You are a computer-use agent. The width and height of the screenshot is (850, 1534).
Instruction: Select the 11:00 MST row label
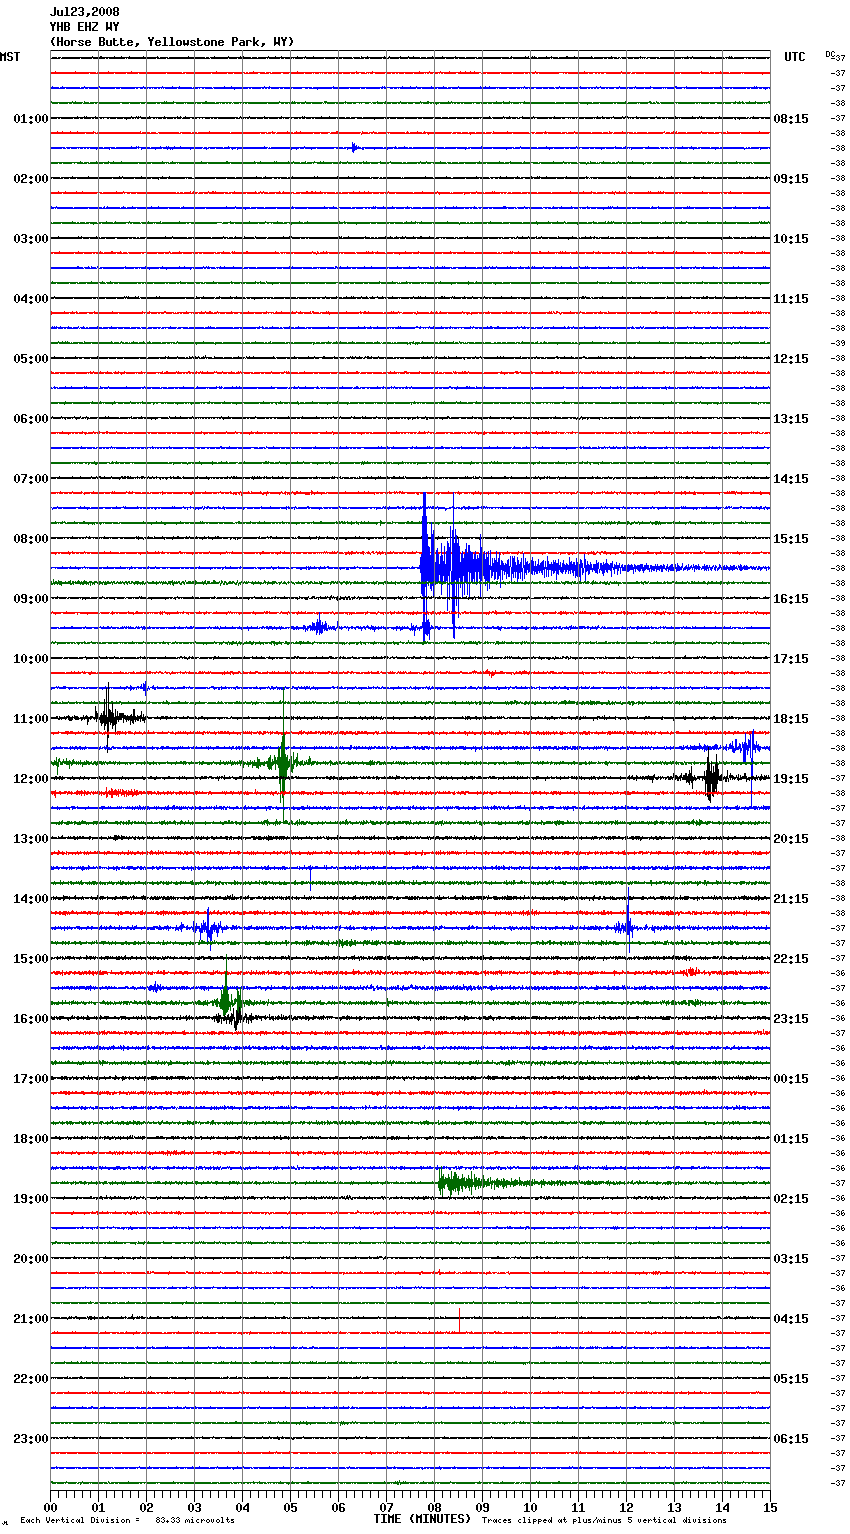coord(31,719)
